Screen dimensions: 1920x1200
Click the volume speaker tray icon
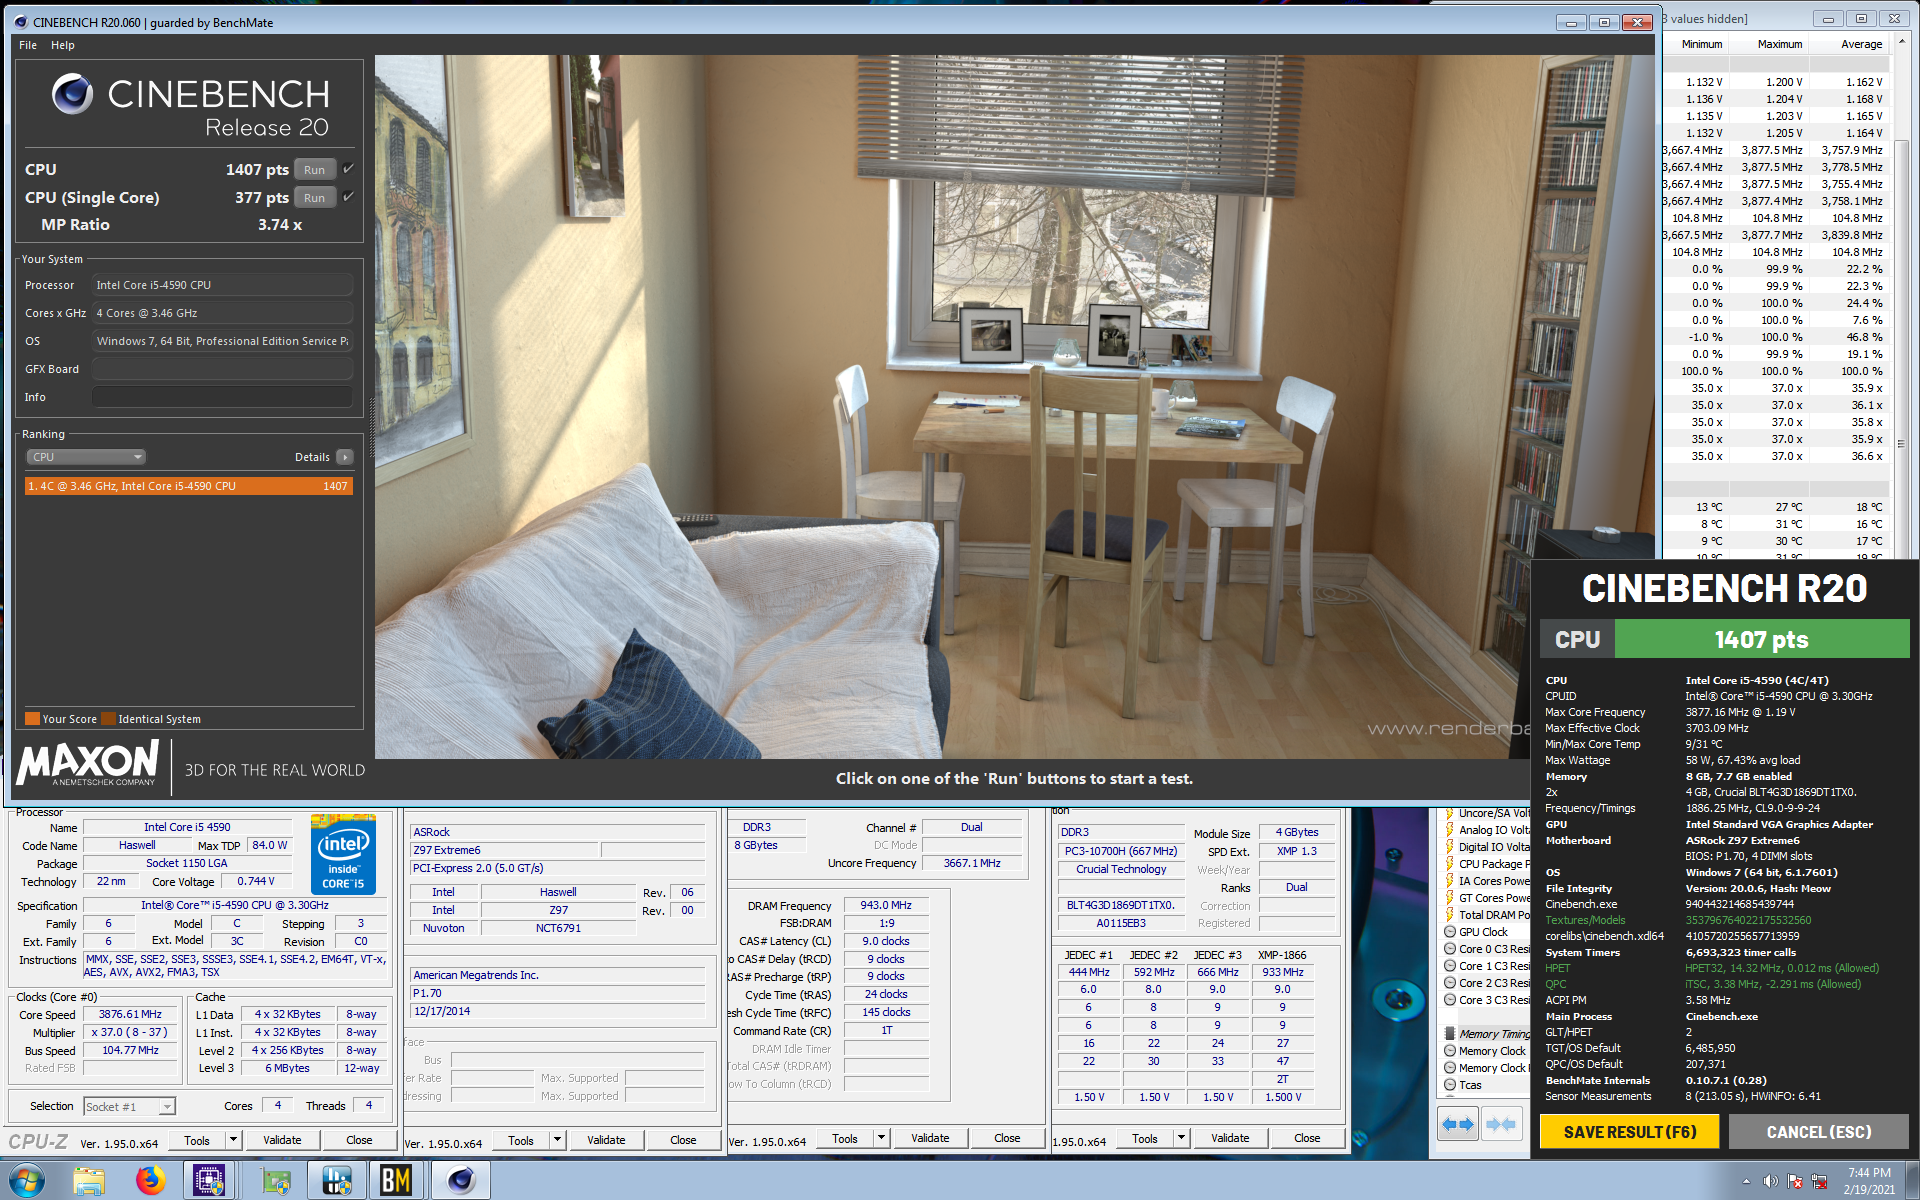(1771, 1181)
